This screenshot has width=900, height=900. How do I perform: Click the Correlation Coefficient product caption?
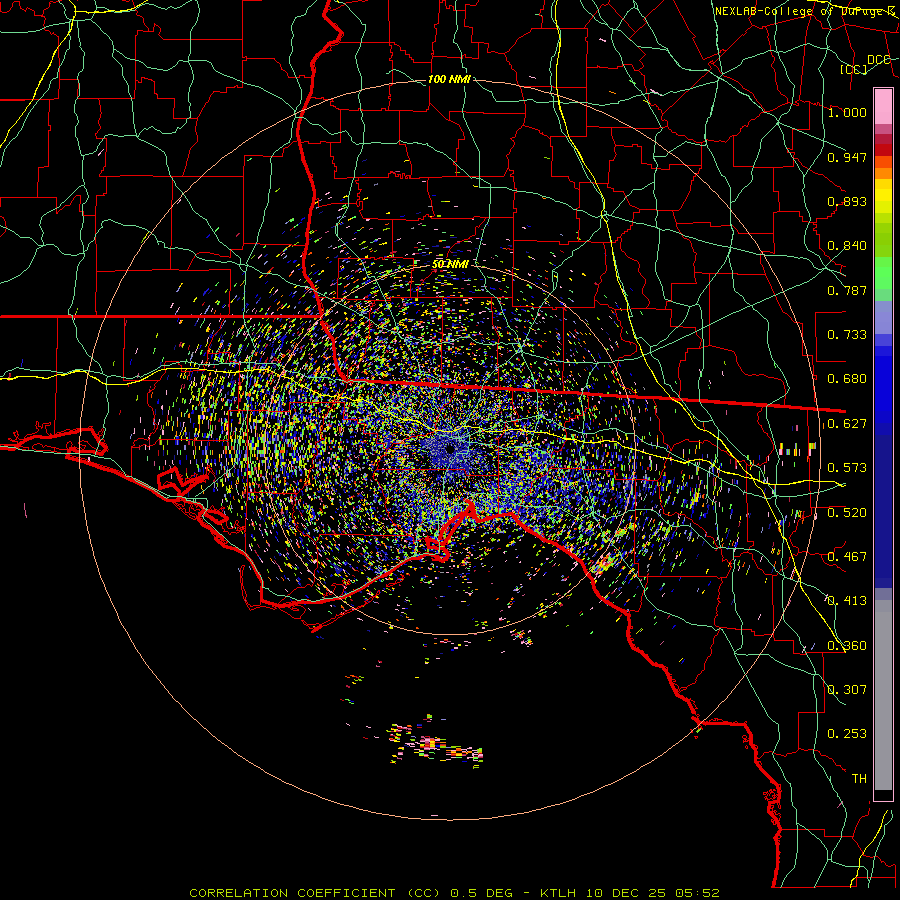pos(454,893)
